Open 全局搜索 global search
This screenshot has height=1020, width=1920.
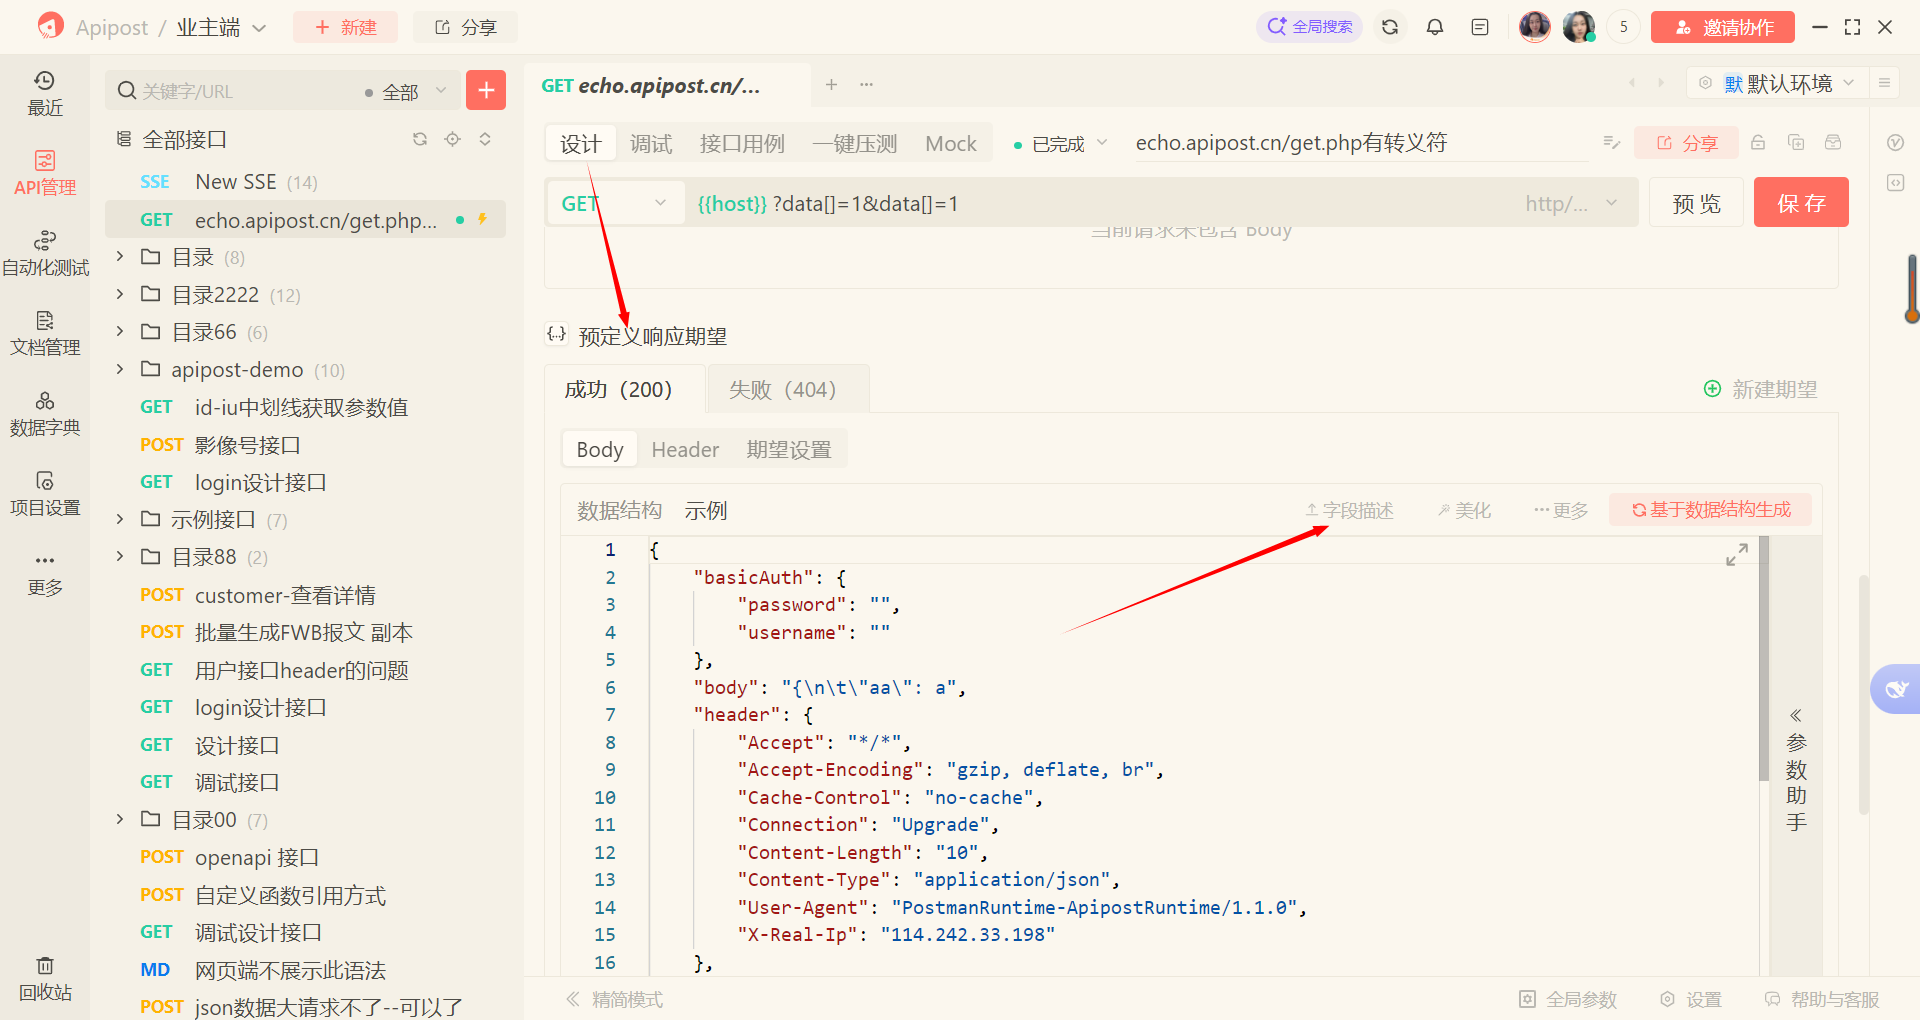coord(1309,27)
